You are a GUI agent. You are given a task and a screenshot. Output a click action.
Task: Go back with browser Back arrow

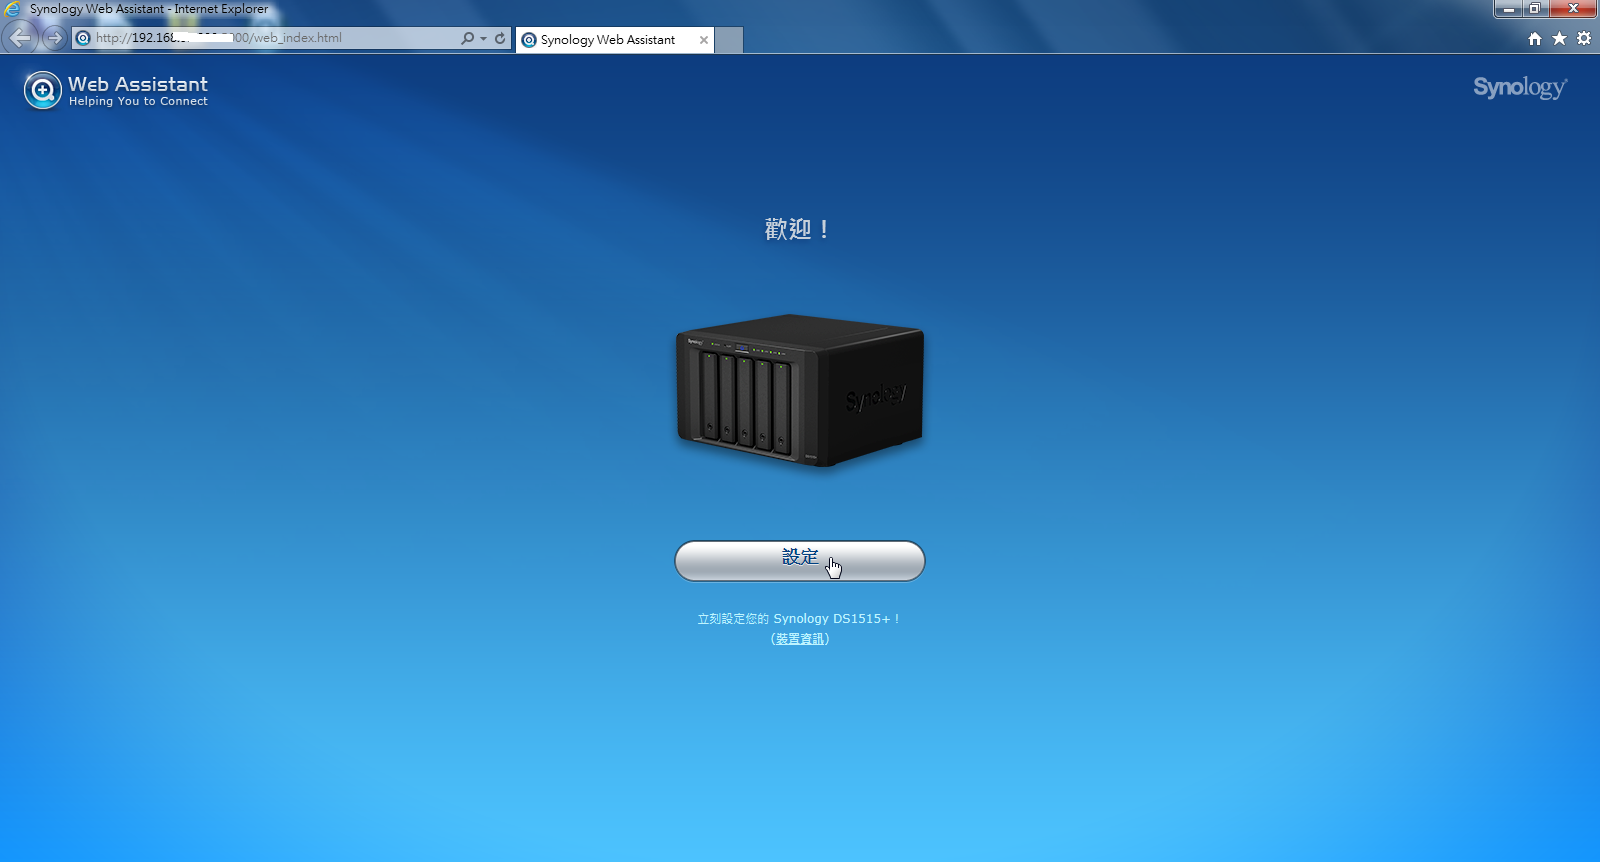tap(20, 38)
